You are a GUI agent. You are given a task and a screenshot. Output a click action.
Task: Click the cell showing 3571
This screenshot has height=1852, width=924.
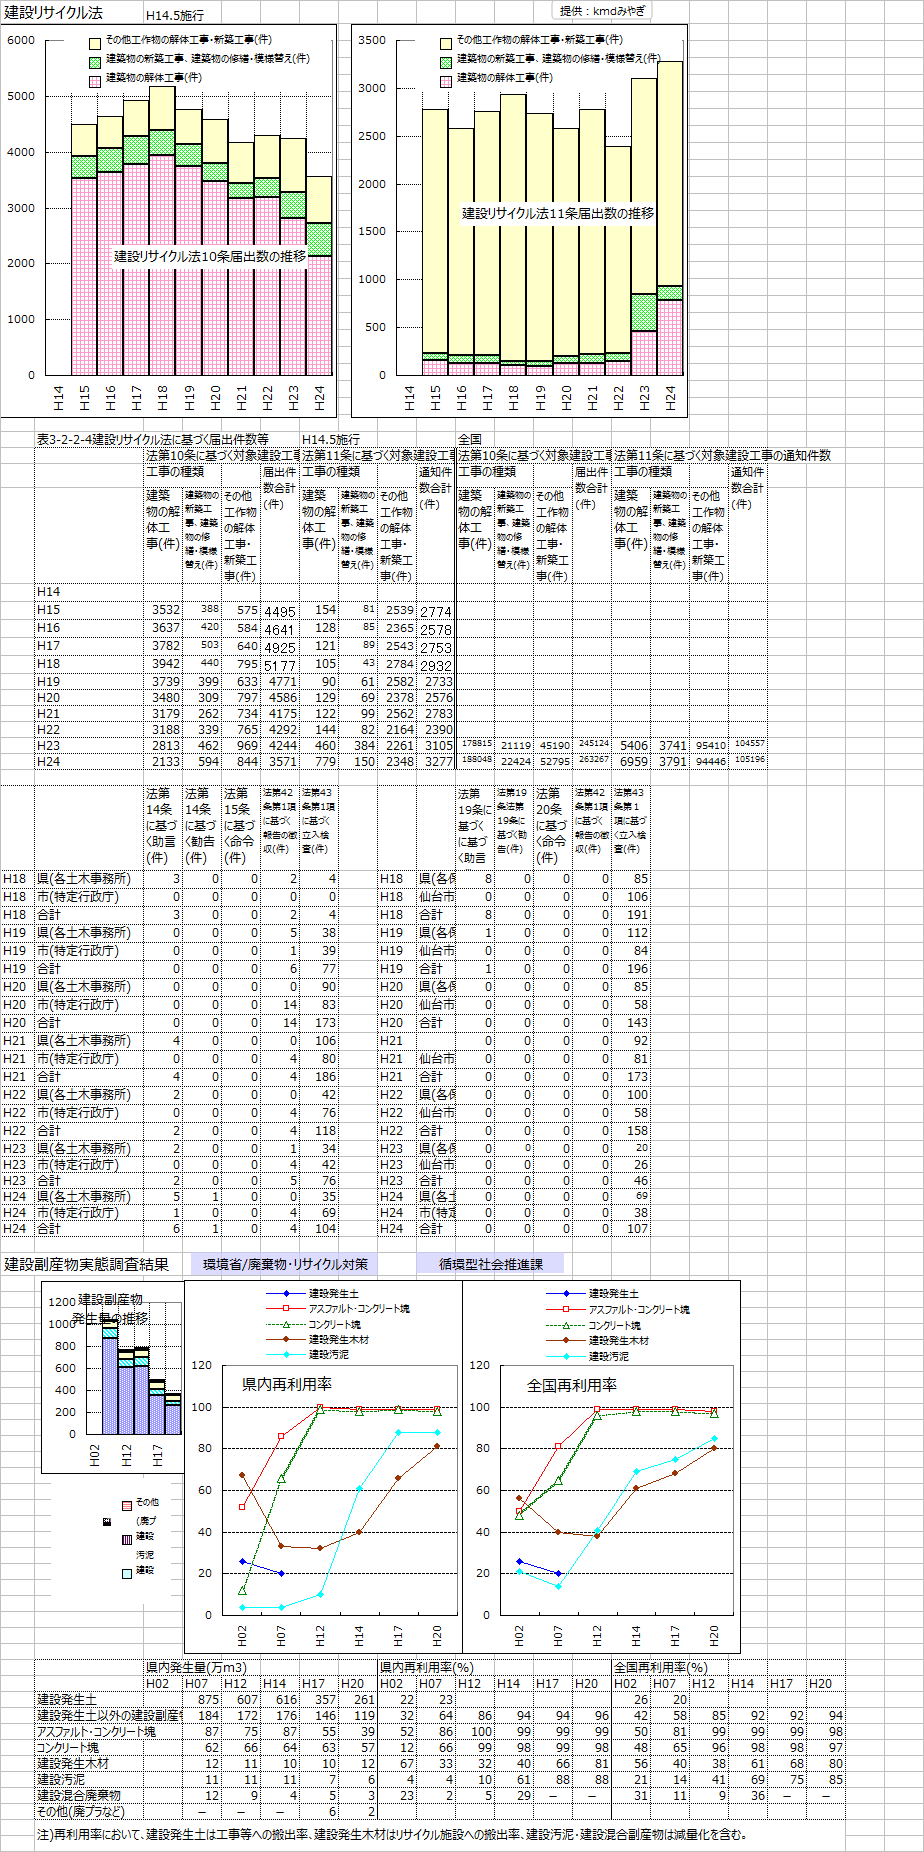[x=282, y=761]
